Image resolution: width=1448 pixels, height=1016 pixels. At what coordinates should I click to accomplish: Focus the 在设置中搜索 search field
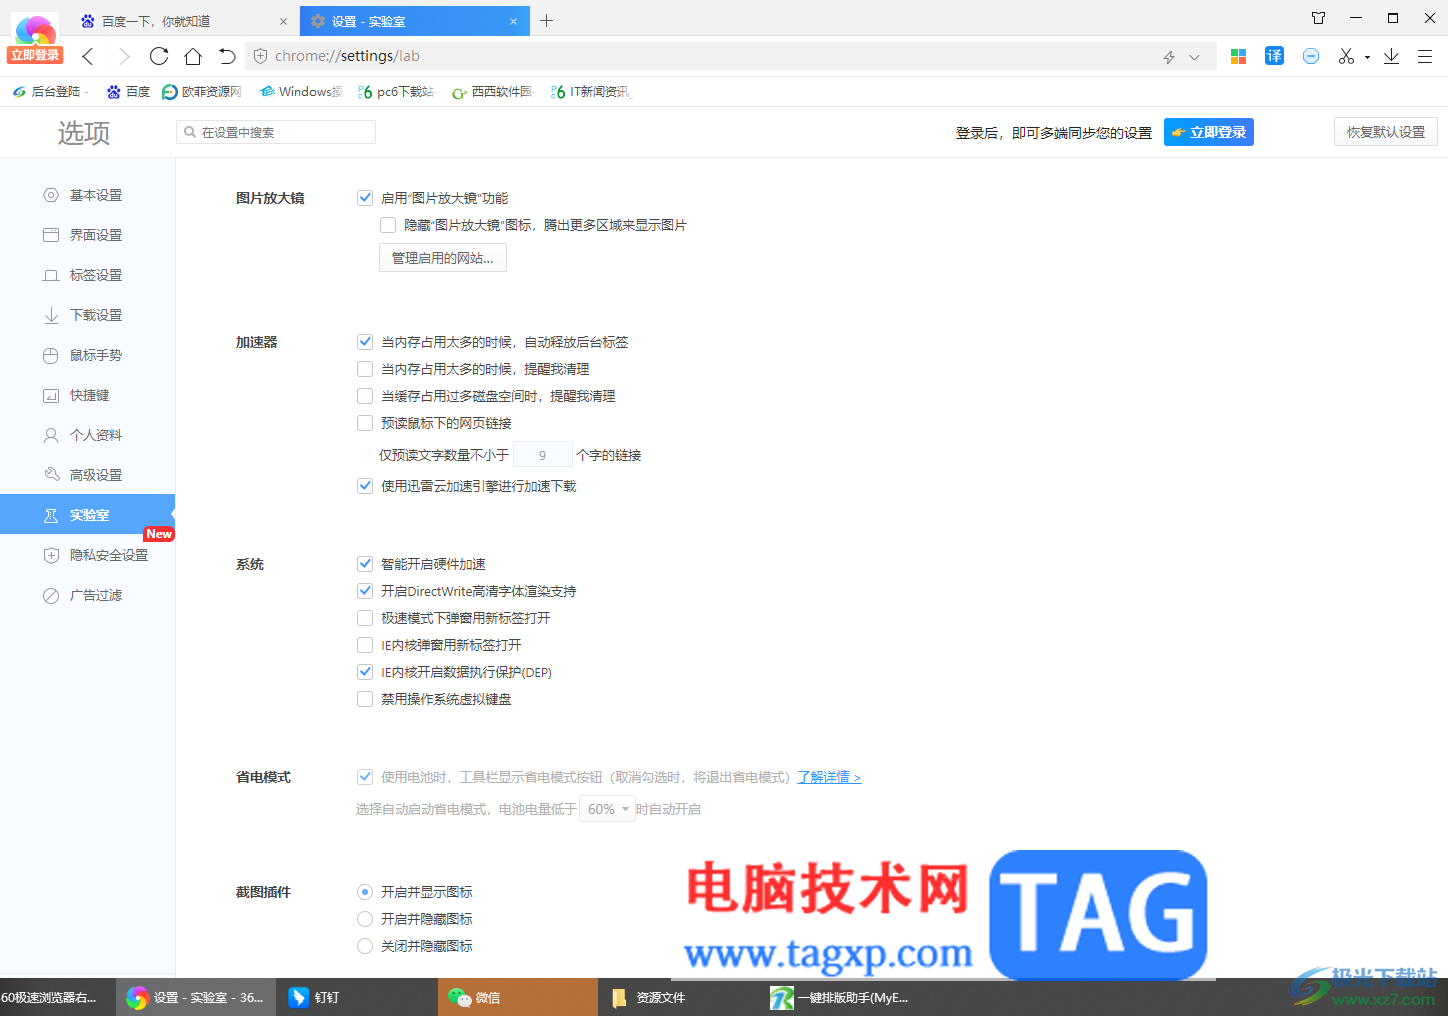[276, 132]
